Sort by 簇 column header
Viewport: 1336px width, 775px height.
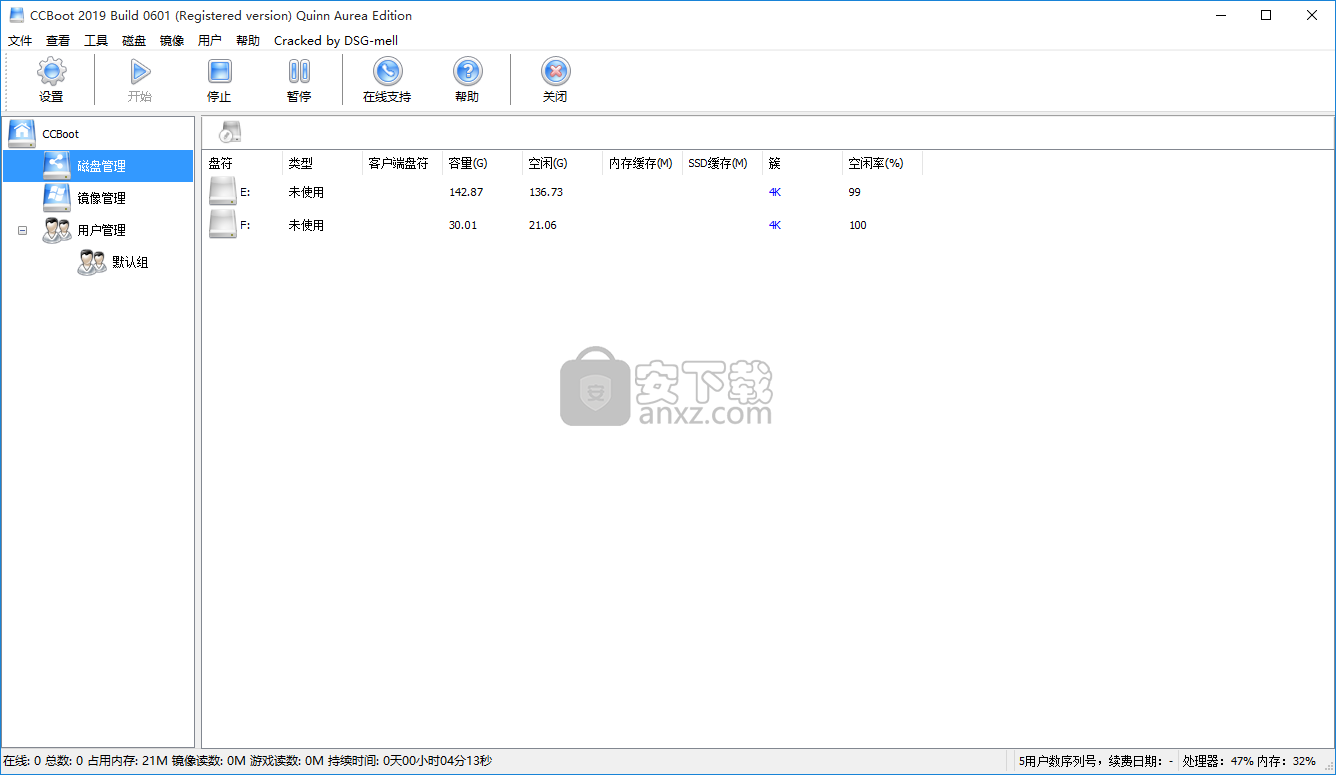tap(803, 163)
